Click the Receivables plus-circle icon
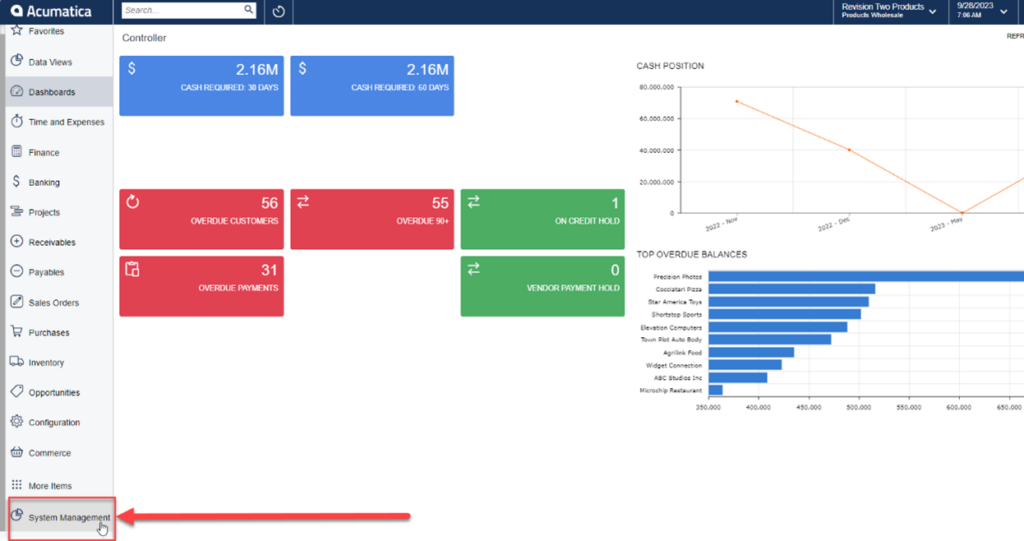 coord(17,241)
